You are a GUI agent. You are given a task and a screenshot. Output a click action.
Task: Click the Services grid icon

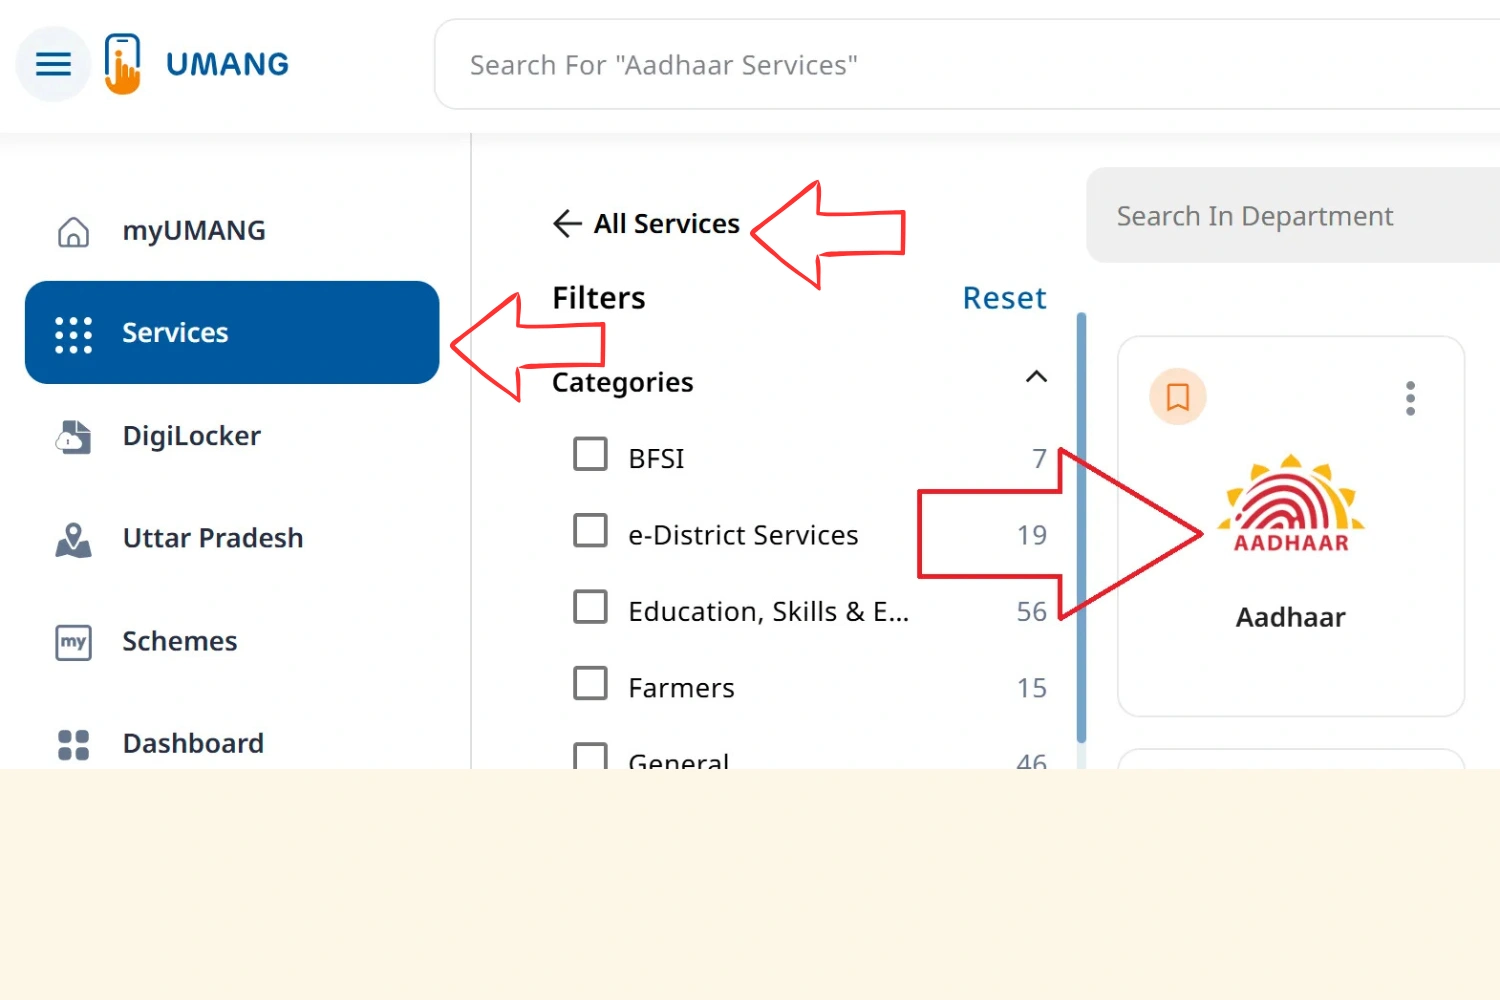point(73,334)
